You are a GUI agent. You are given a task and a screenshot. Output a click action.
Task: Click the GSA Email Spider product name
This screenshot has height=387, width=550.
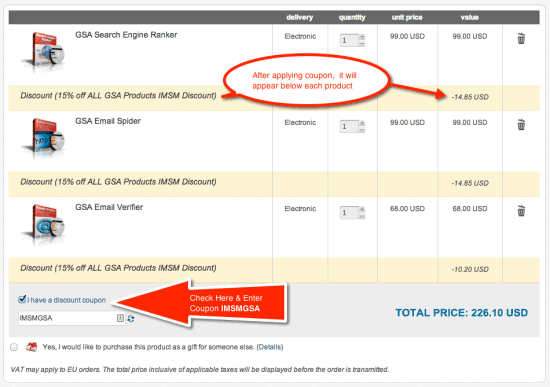point(108,121)
